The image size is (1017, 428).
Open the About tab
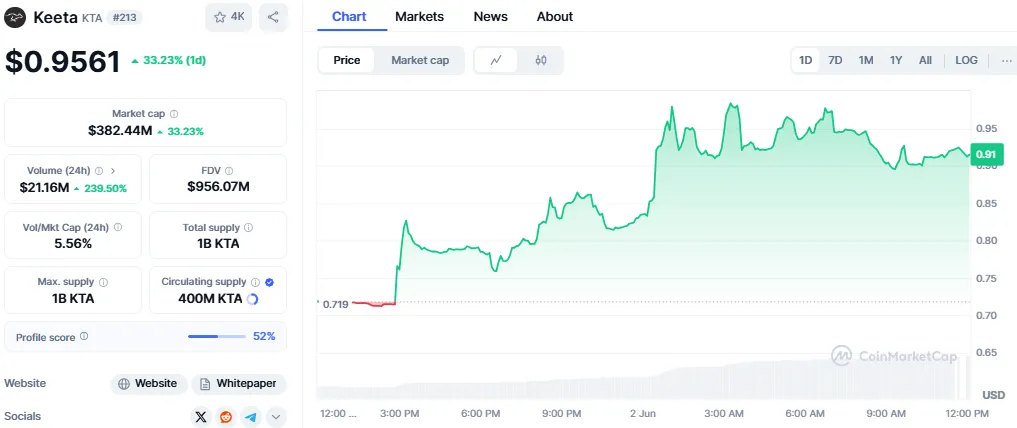554,16
